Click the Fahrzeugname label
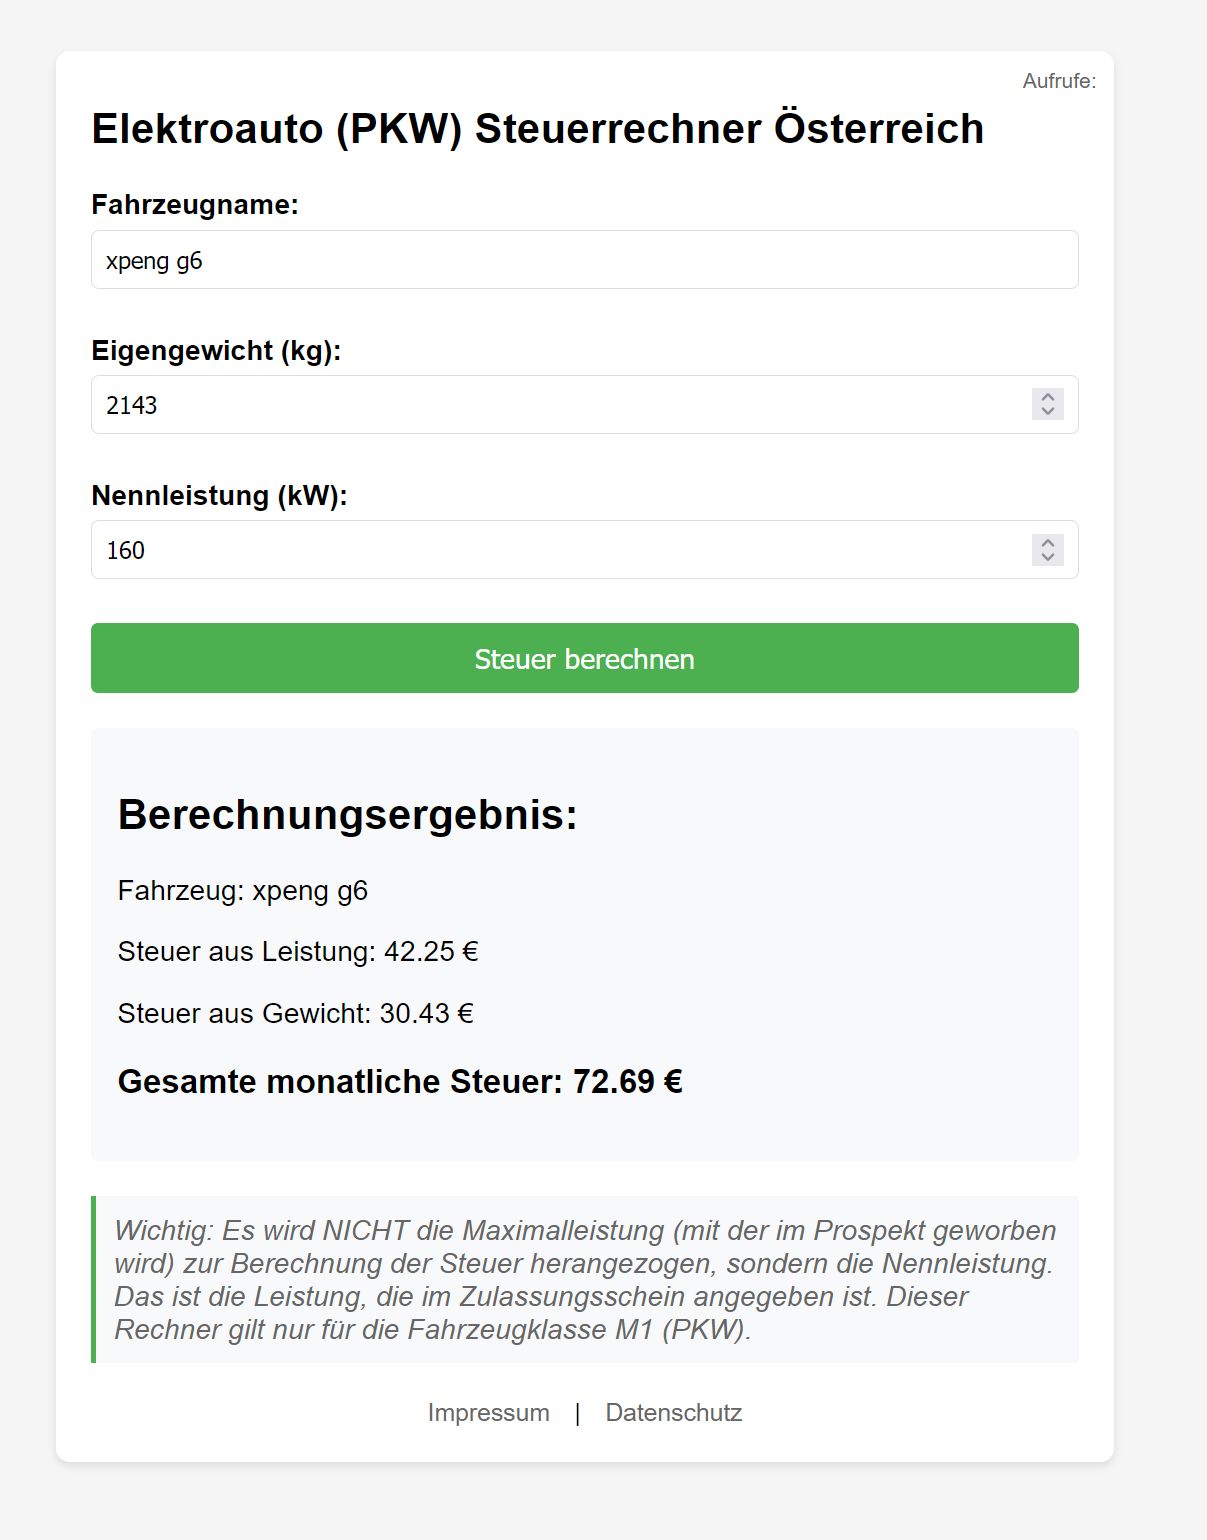 [x=195, y=205]
